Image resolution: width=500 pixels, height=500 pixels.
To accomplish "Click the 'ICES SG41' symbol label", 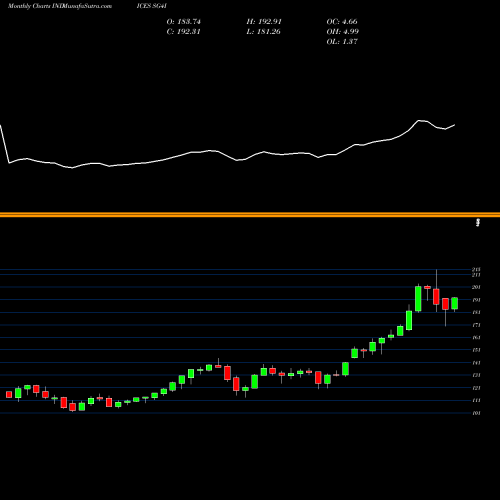I will pyautogui.click(x=152, y=6).
